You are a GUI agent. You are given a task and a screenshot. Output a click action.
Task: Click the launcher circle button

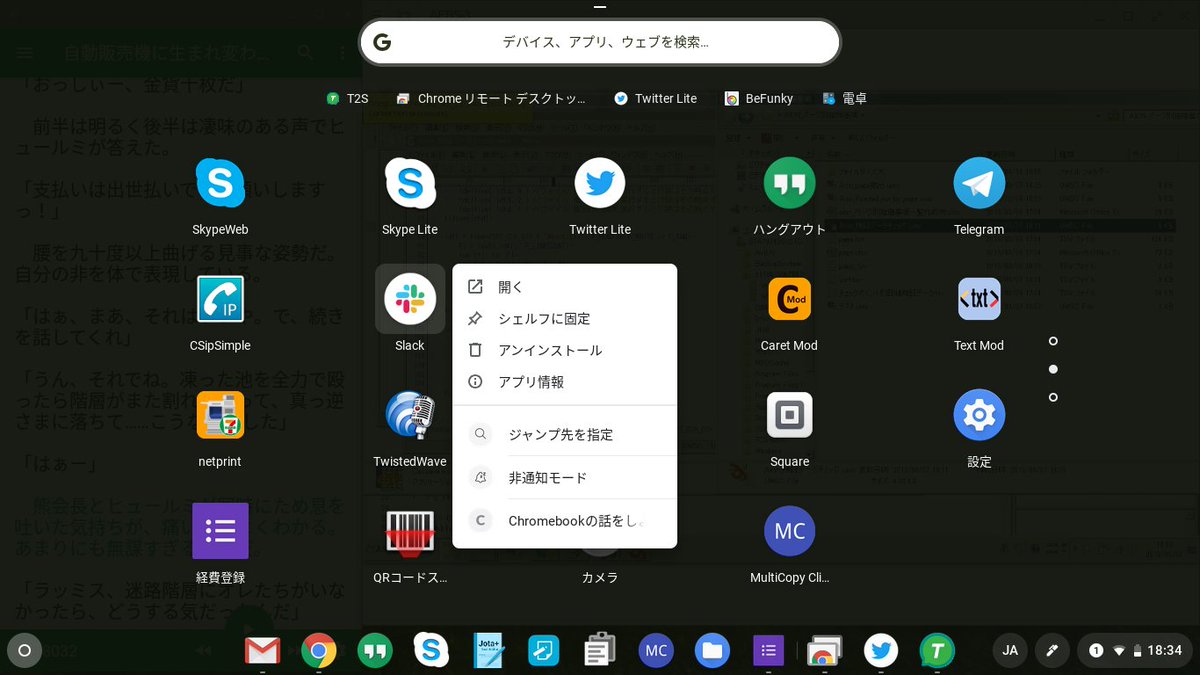tap(25, 650)
